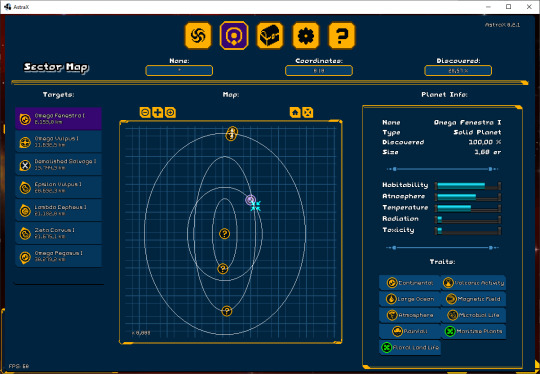The width and height of the screenshot is (540, 374).
Task: Zoom out the map with minus icon
Action: pyautogui.click(x=145, y=112)
